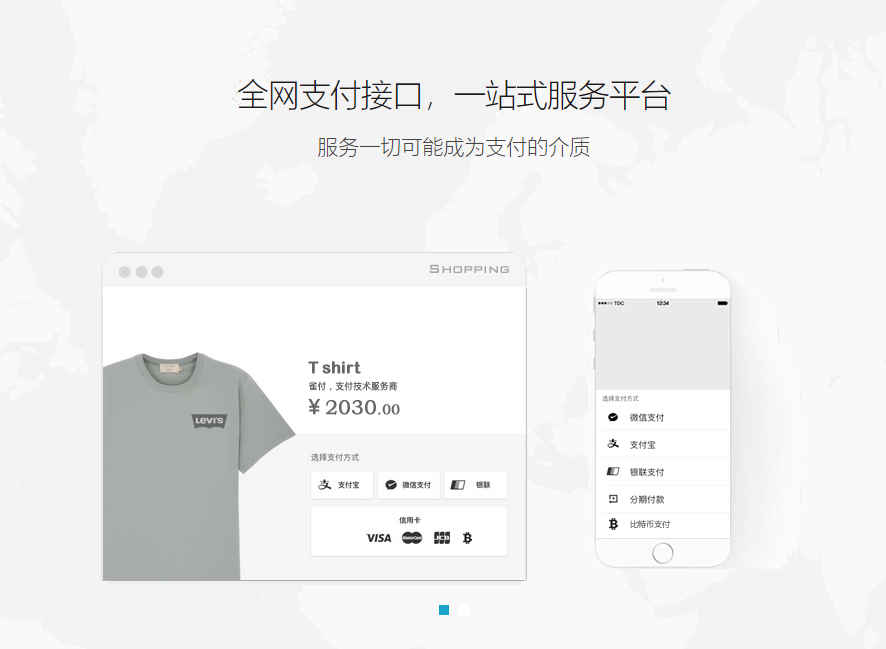886x649 pixels.
Task: Tap the phone's round home button
Action: click(x=662, y=552)
